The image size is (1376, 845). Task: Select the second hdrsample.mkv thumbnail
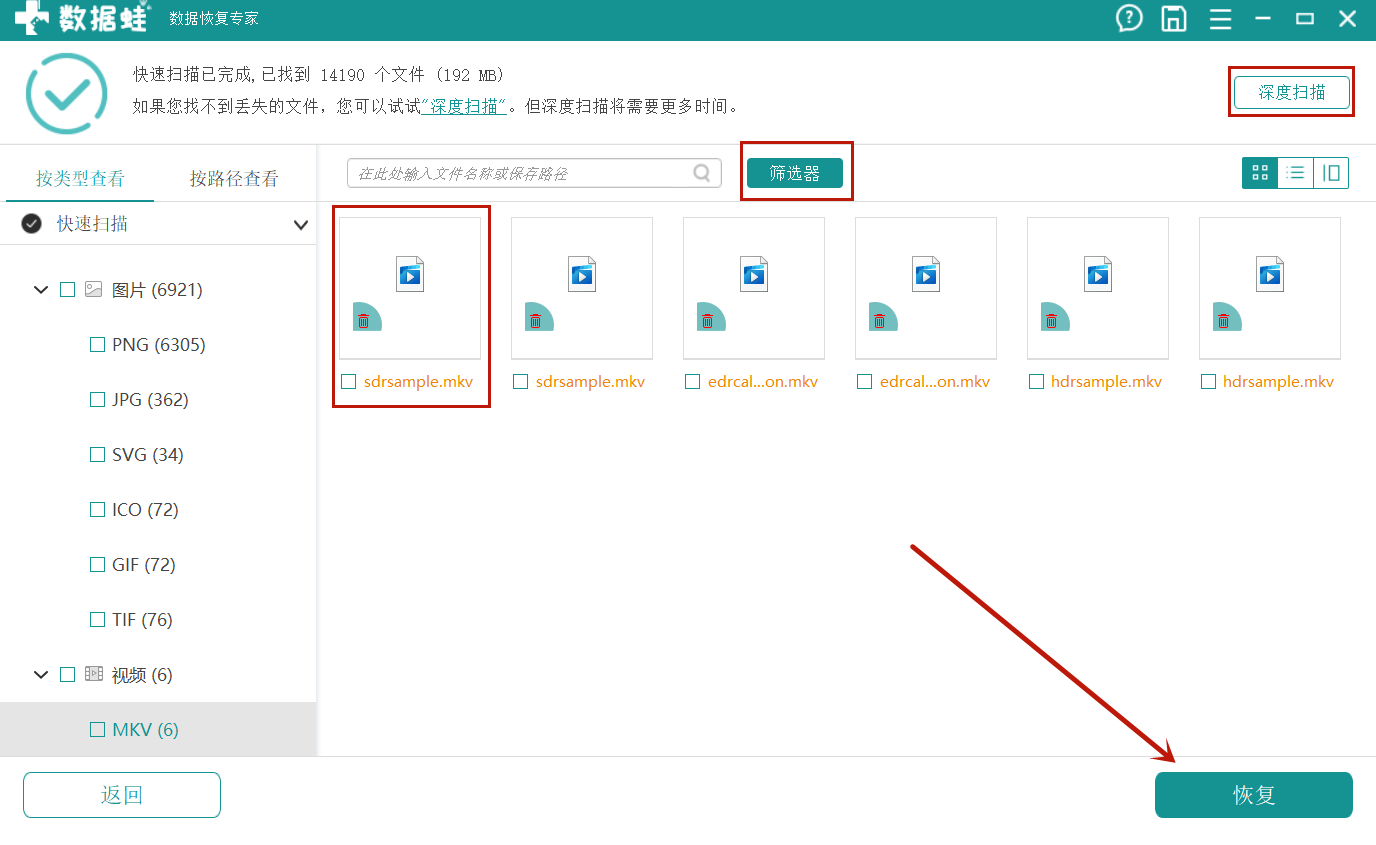click(1270, 288)
